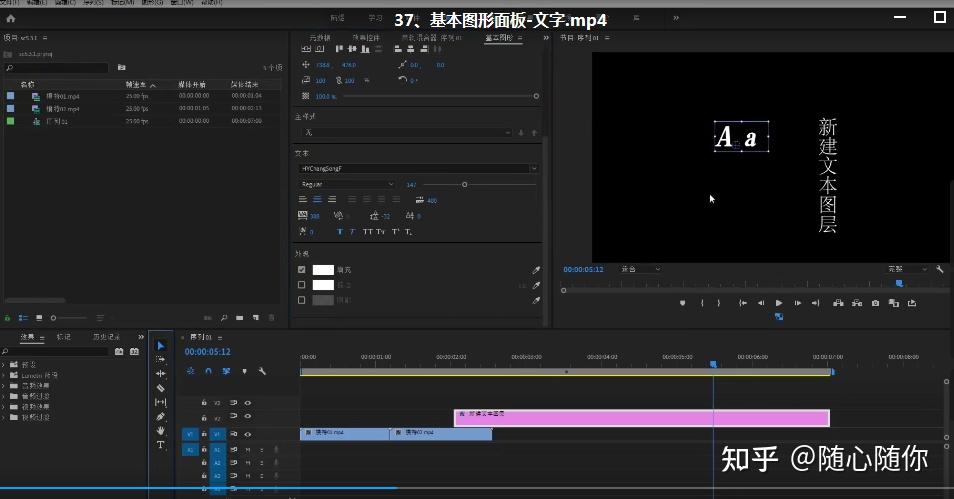Go to Out point in Program monitor

816,302
